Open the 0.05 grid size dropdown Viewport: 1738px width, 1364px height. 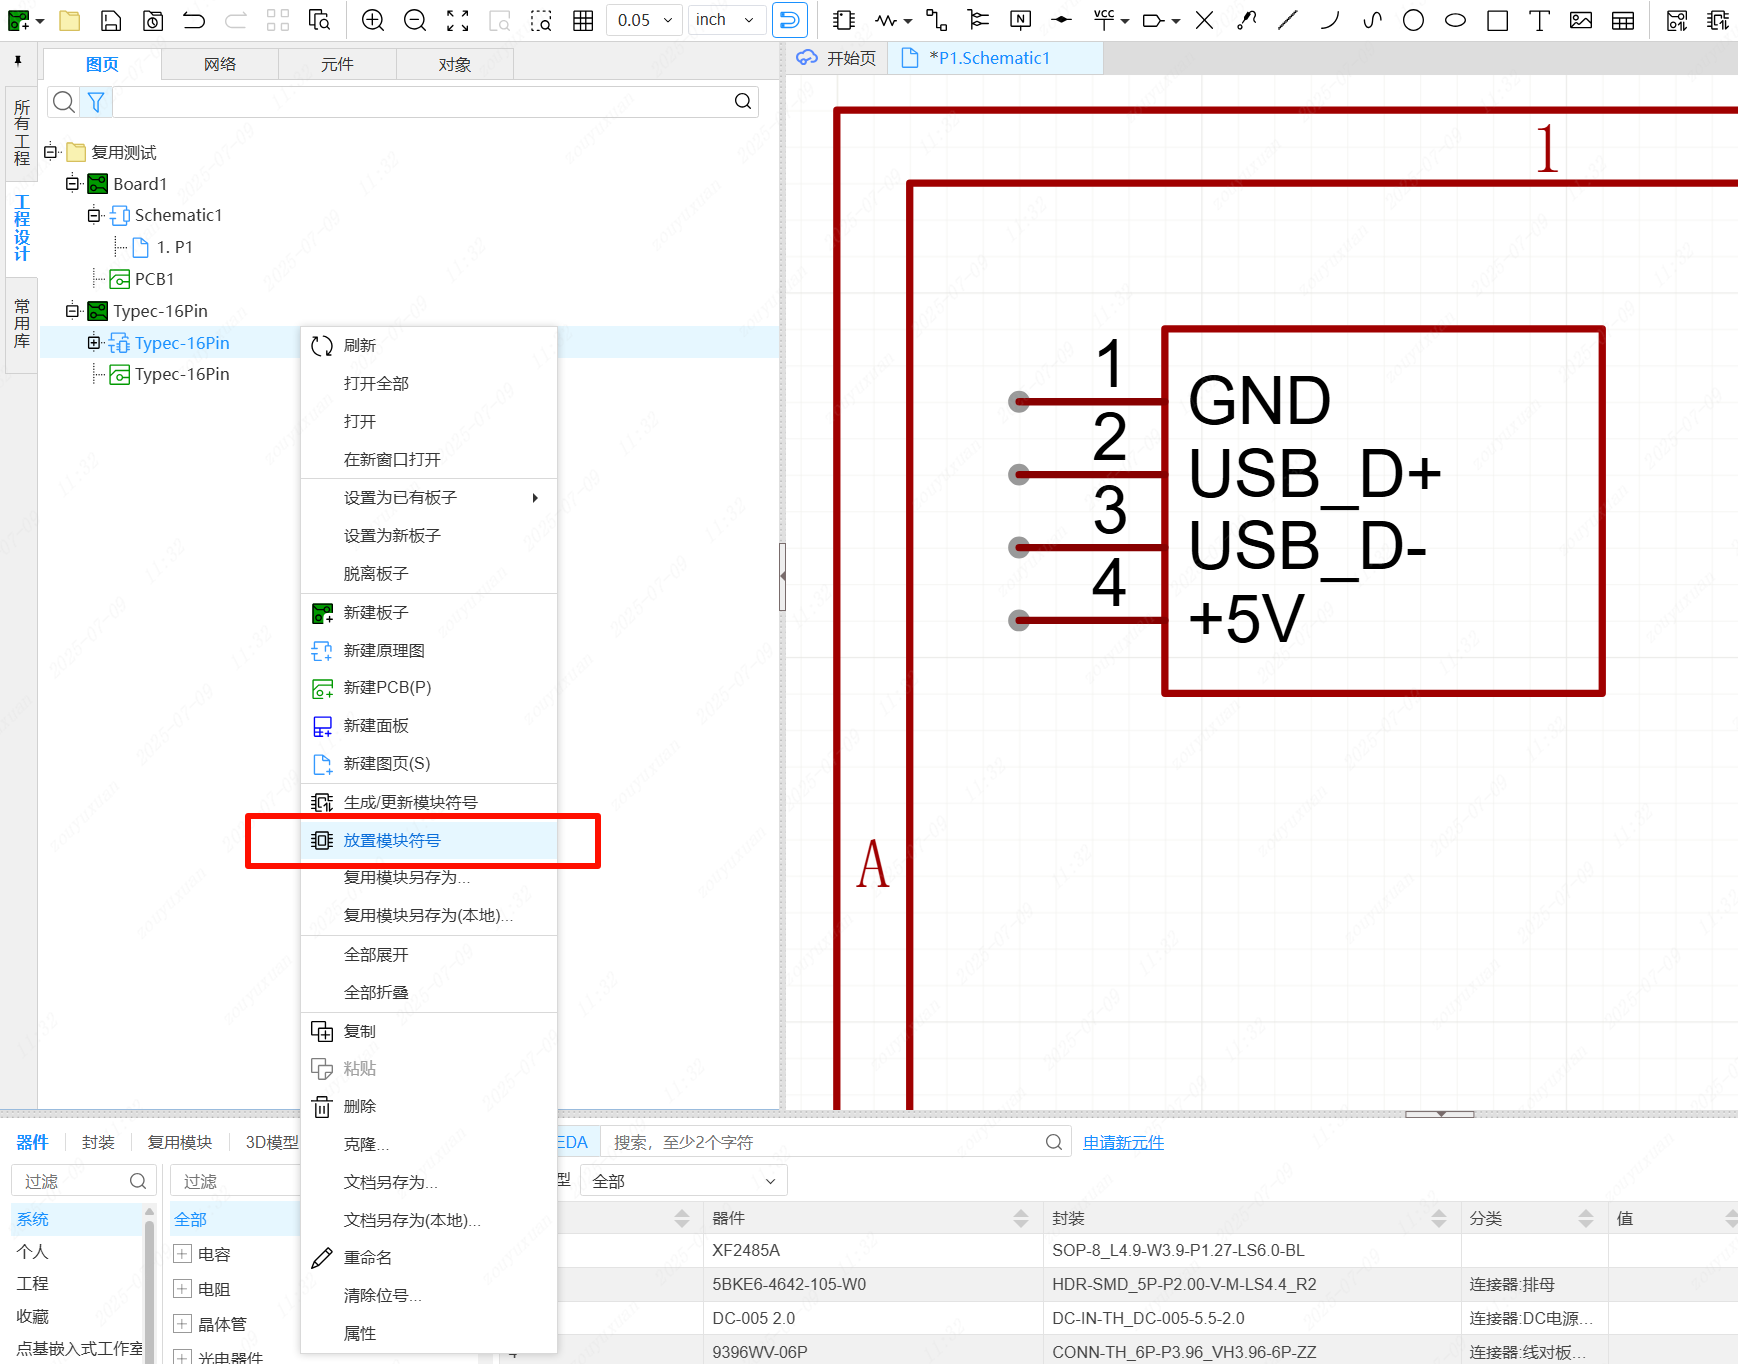[644, 20]
